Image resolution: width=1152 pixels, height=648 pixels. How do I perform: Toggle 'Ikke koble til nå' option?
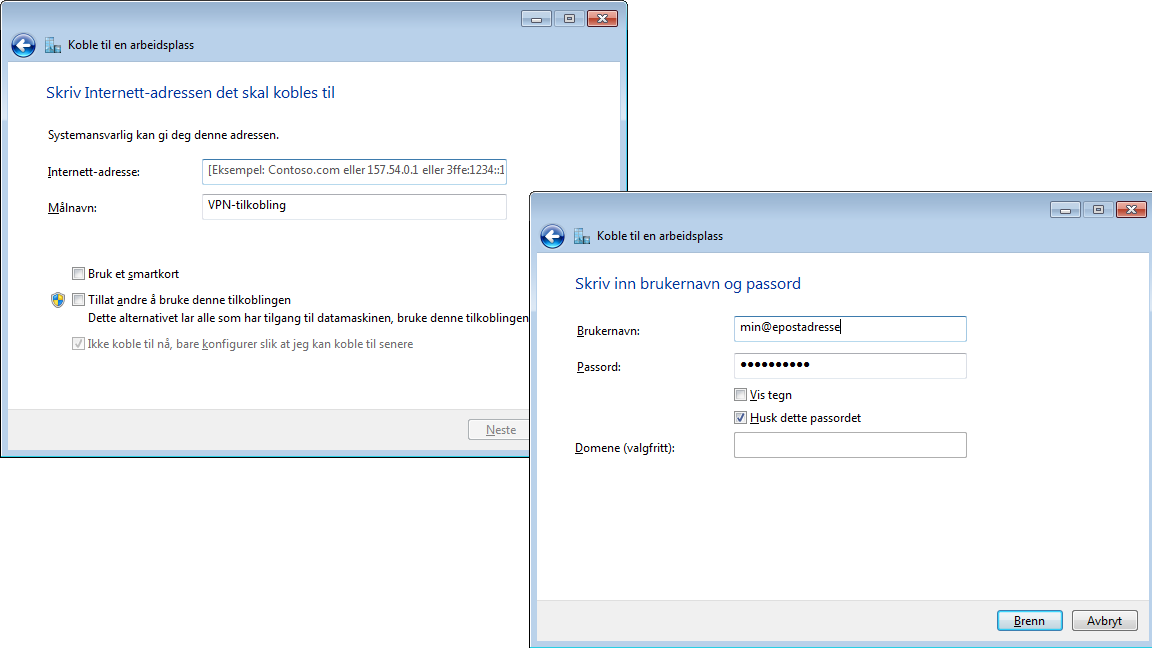78,344
